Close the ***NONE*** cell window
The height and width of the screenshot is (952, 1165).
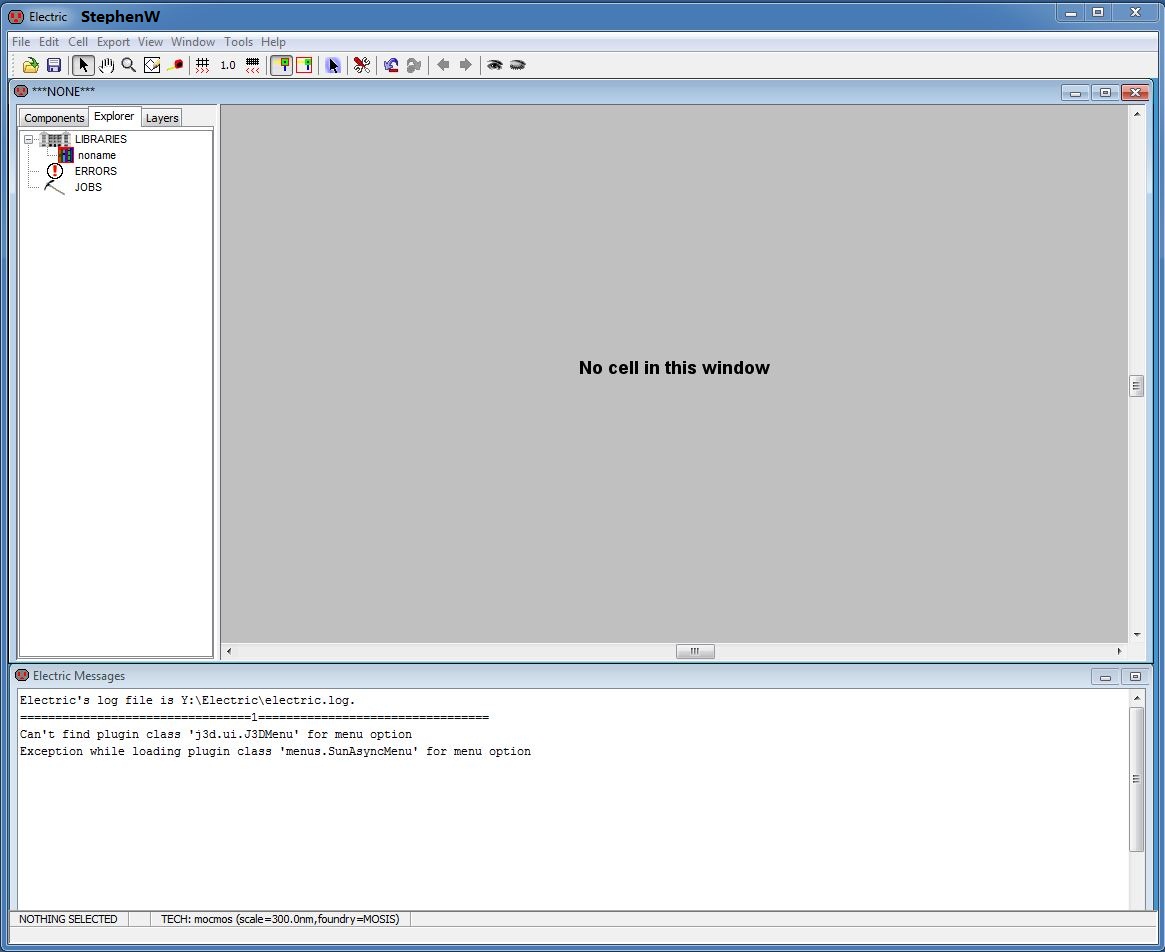[1135, 92]
